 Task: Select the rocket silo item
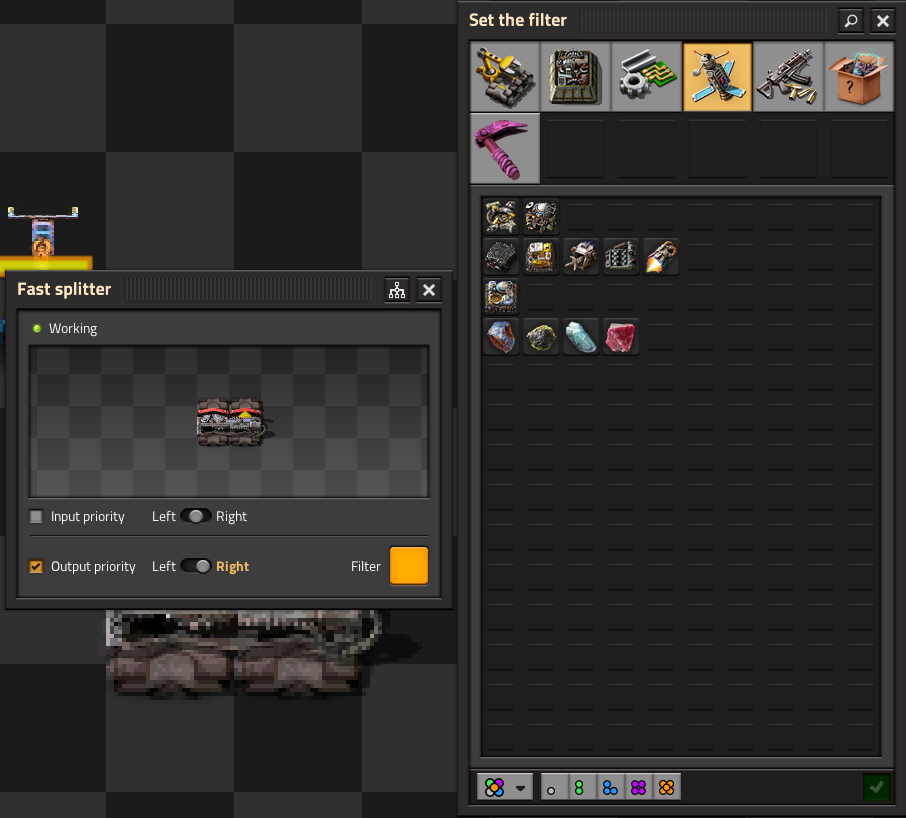point(500,216)
